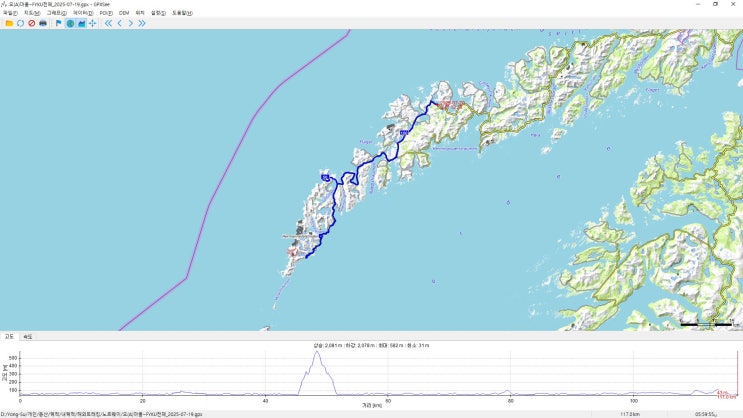
Task: Print the map with the printer icon
Action: [43, 23]
